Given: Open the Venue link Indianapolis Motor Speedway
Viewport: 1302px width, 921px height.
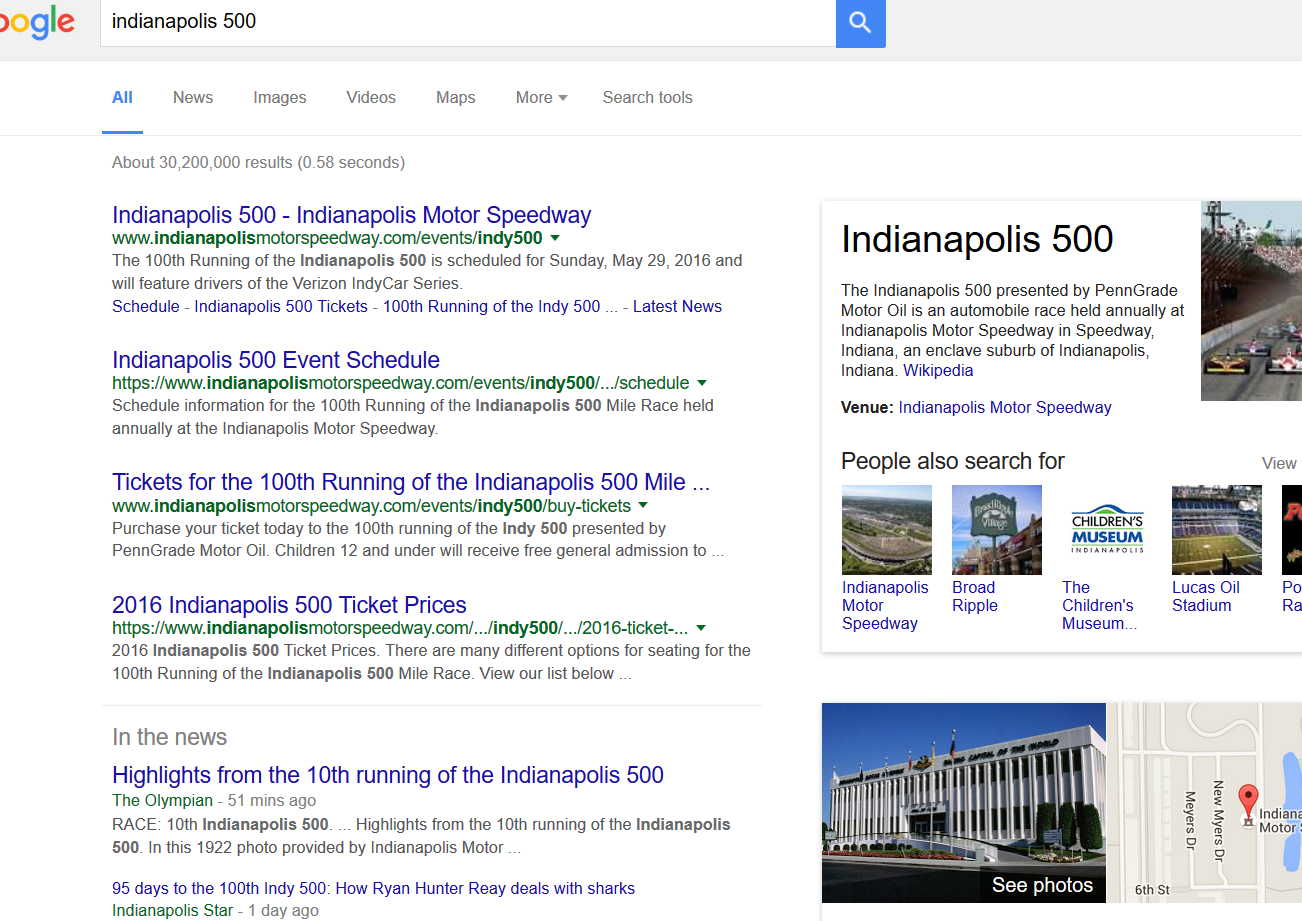Looking at the screenshot, I should pos(1005,407).
